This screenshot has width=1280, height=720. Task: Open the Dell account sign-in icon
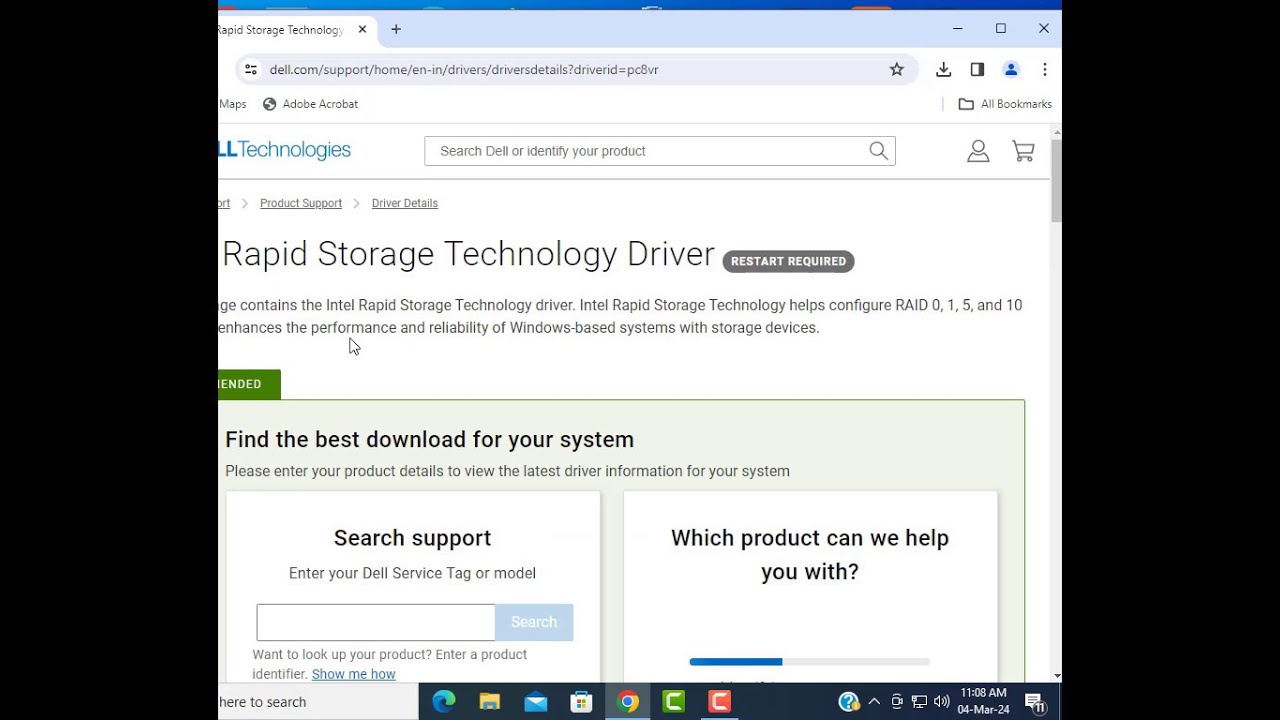(x=978, y=151)
